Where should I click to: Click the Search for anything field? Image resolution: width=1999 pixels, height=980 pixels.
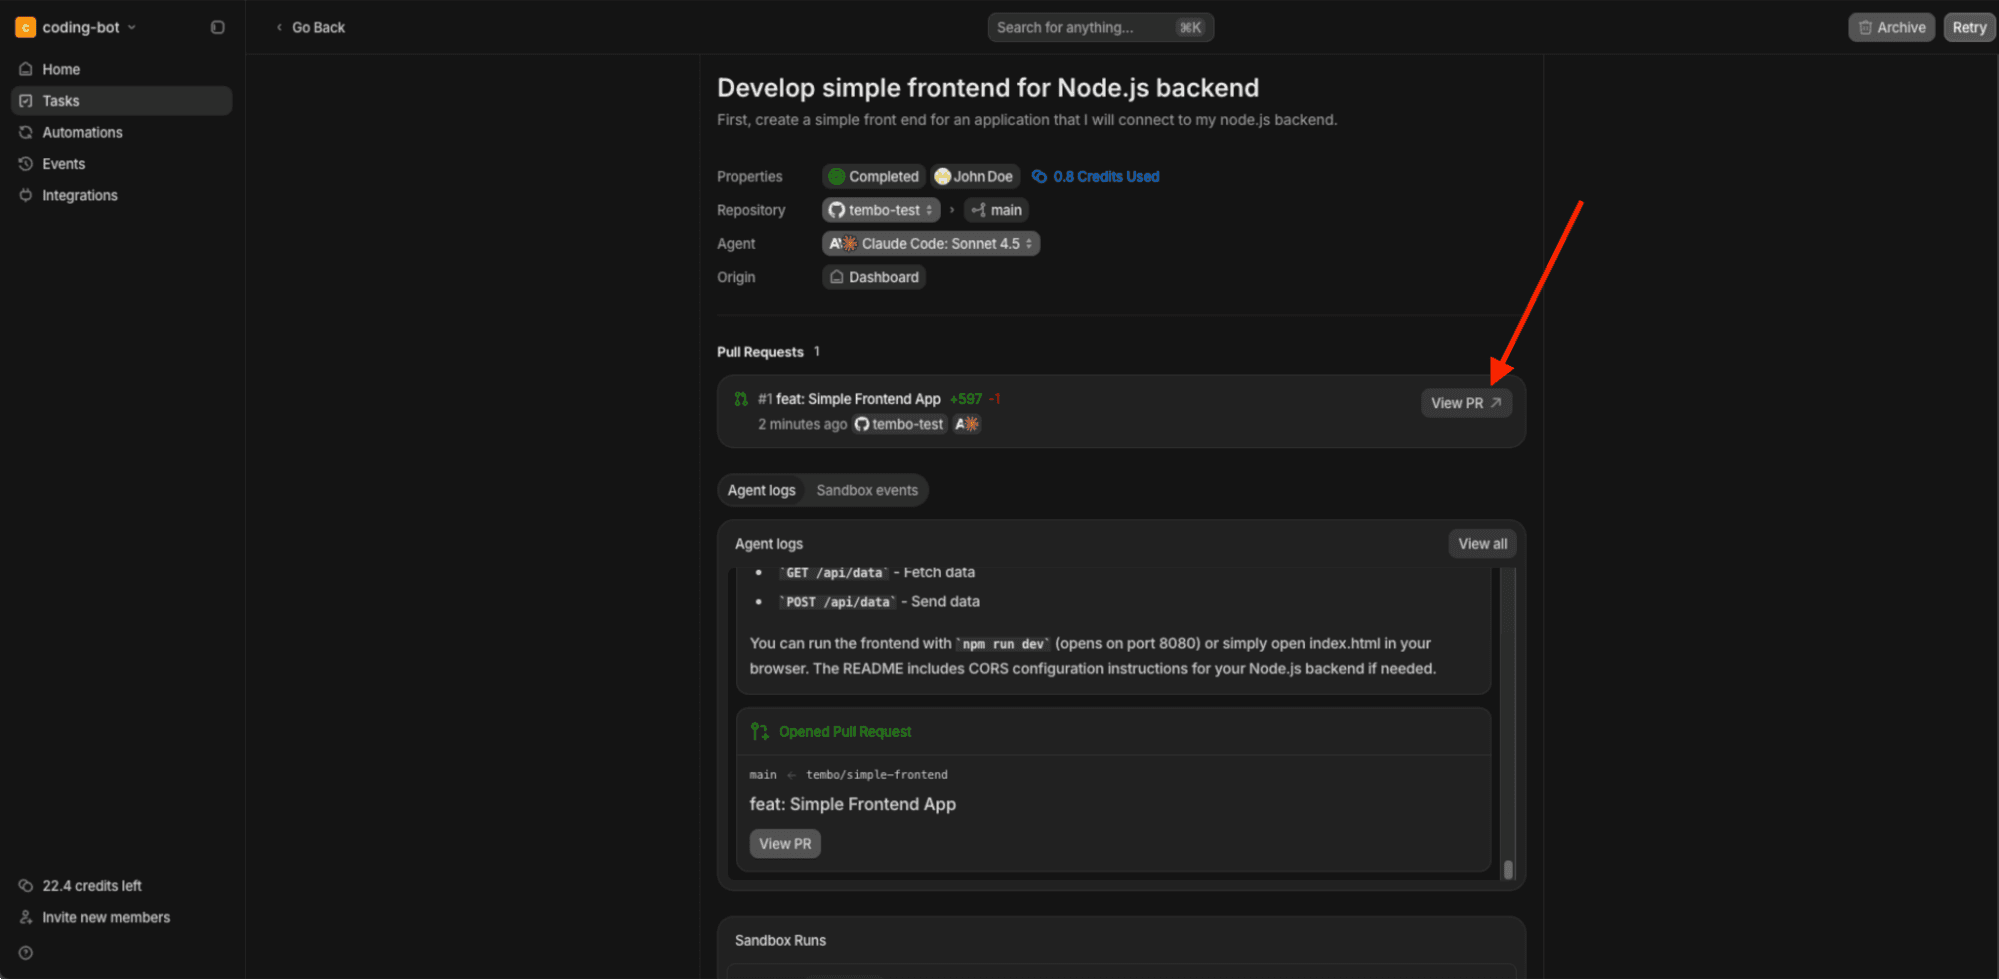coord(1100,27)
